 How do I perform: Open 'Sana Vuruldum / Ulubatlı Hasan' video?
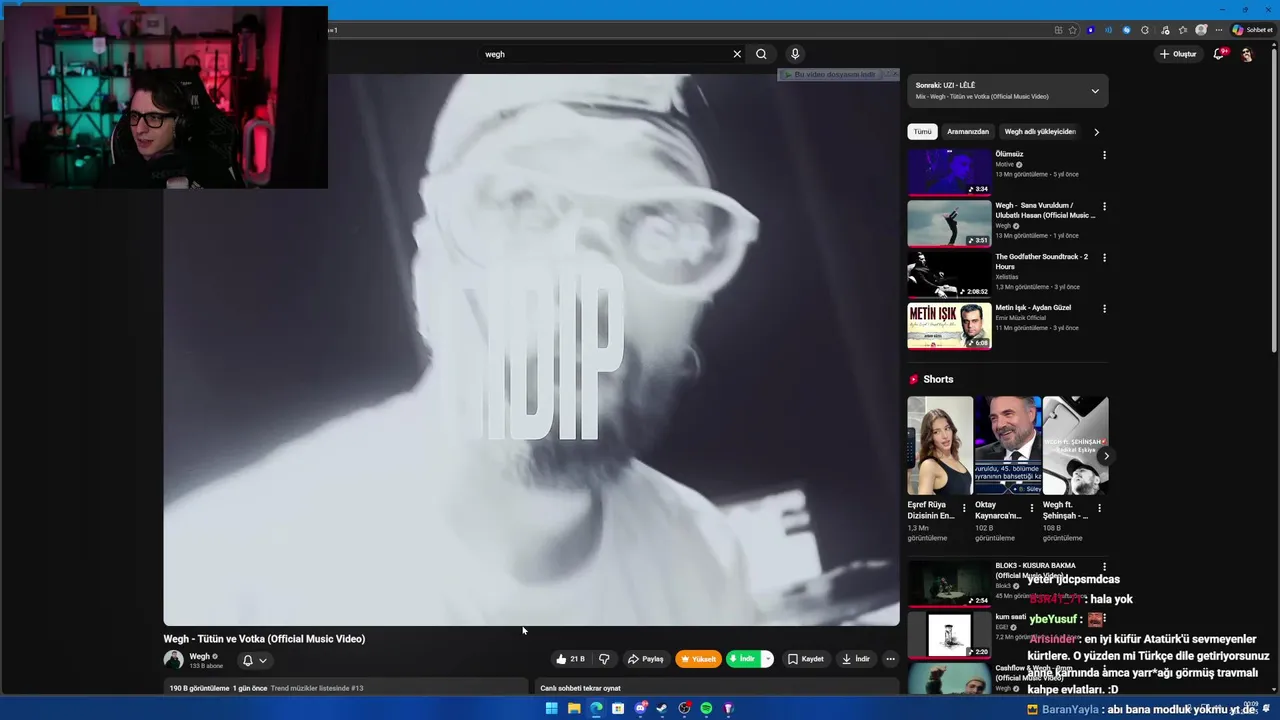click(x=949, y=223)
